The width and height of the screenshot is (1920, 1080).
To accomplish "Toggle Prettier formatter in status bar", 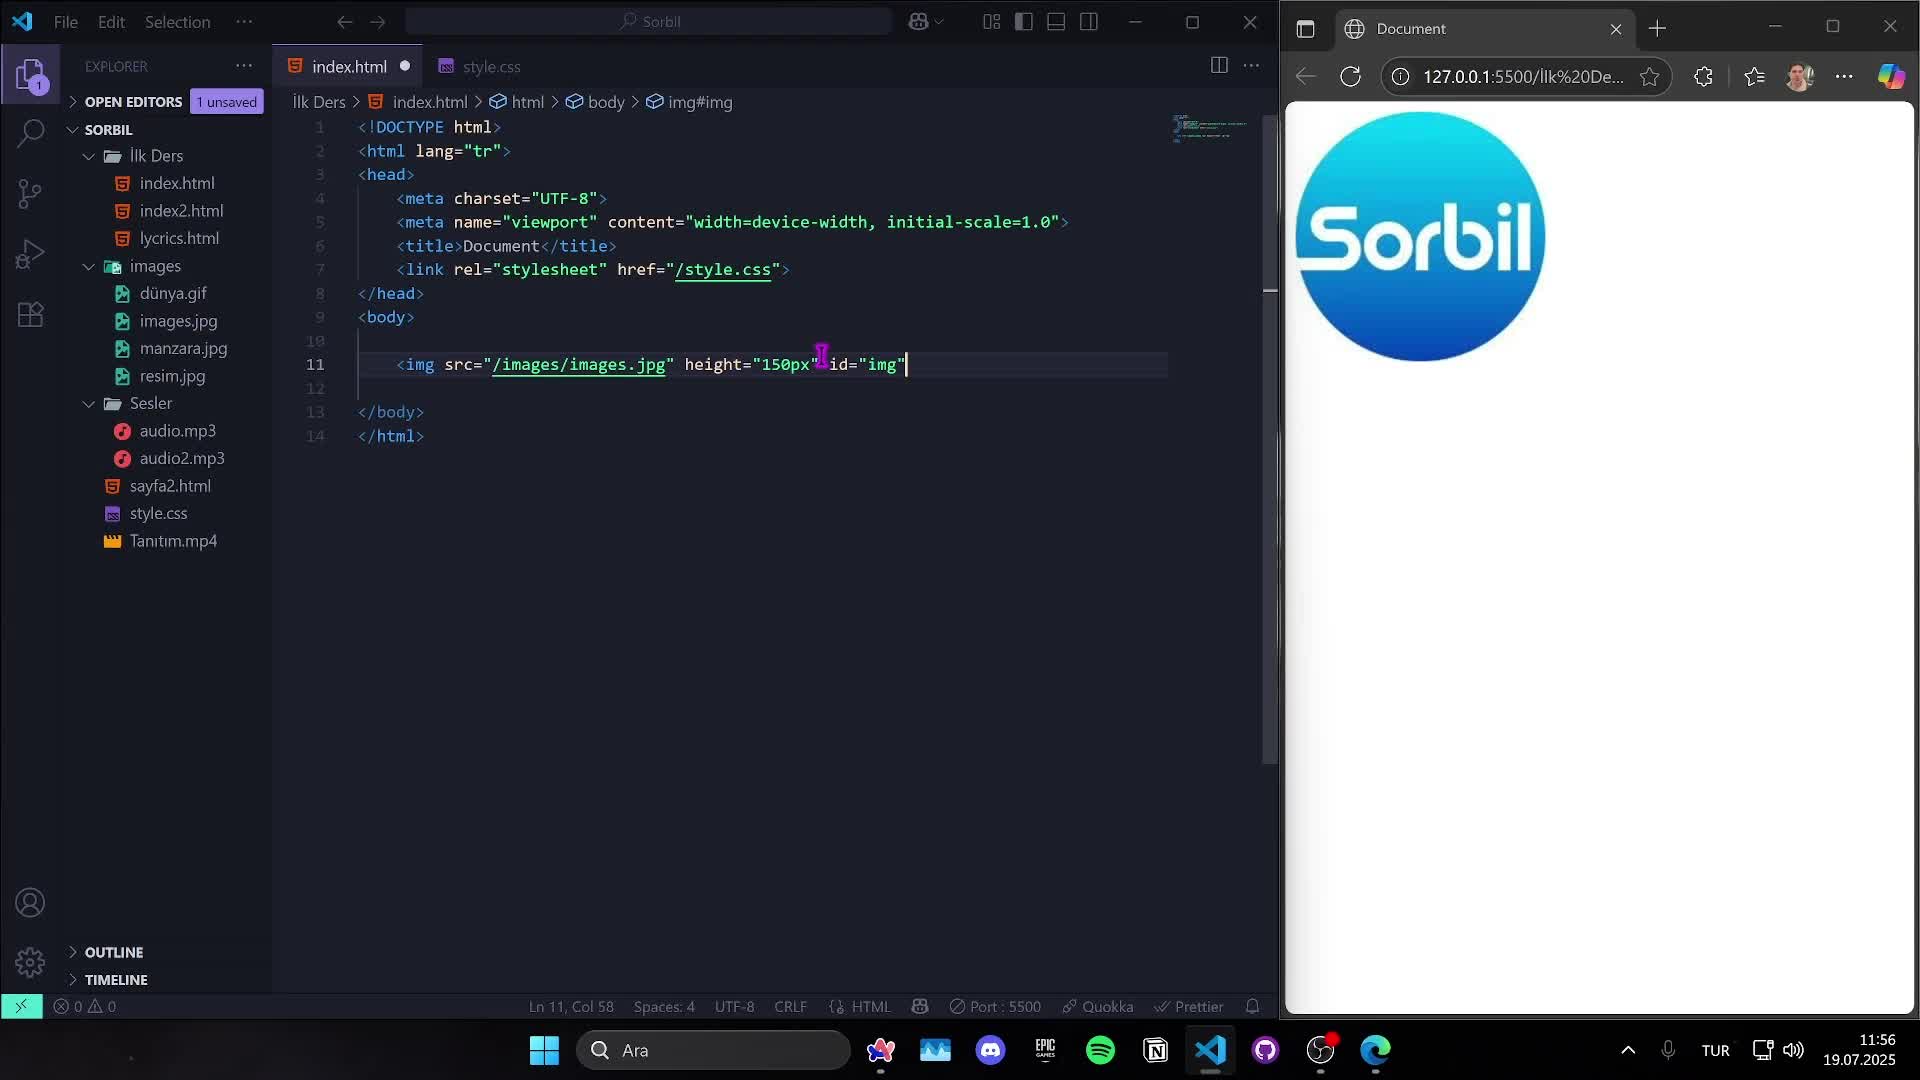I will [1188, 1006].
